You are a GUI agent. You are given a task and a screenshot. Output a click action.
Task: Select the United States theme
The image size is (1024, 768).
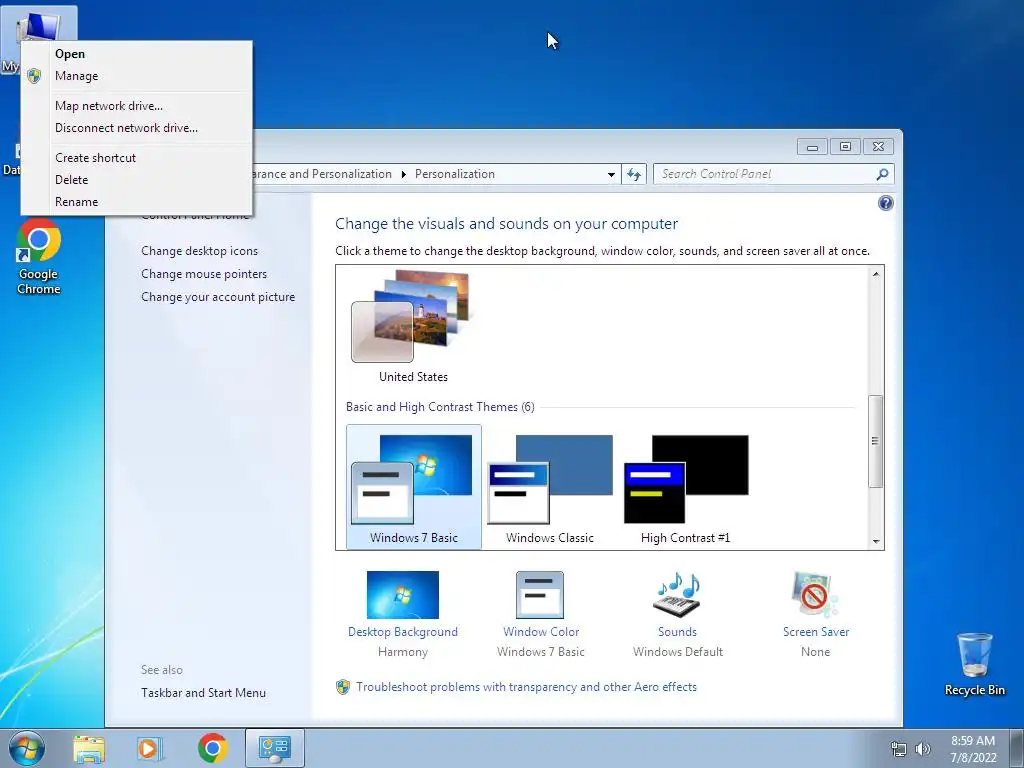tap(413, 327)
